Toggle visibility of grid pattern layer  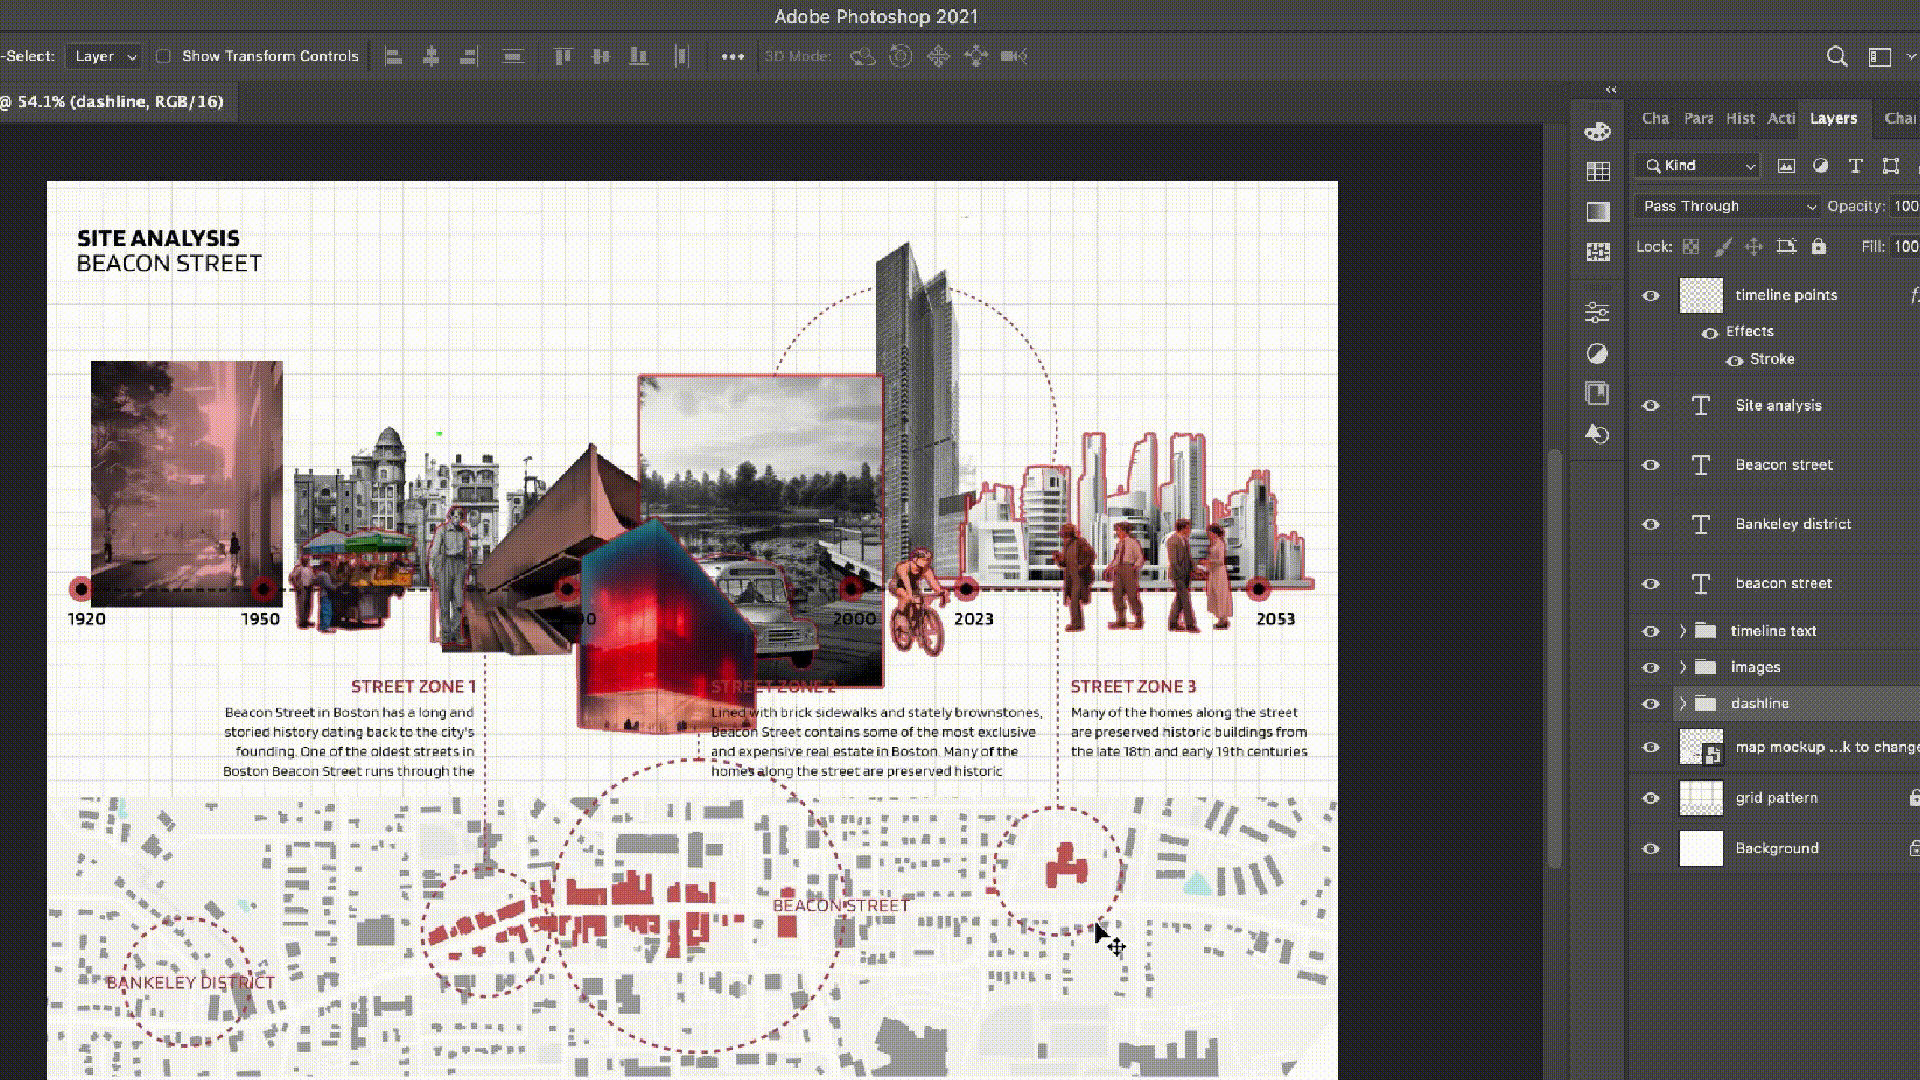coord(1651,798)
